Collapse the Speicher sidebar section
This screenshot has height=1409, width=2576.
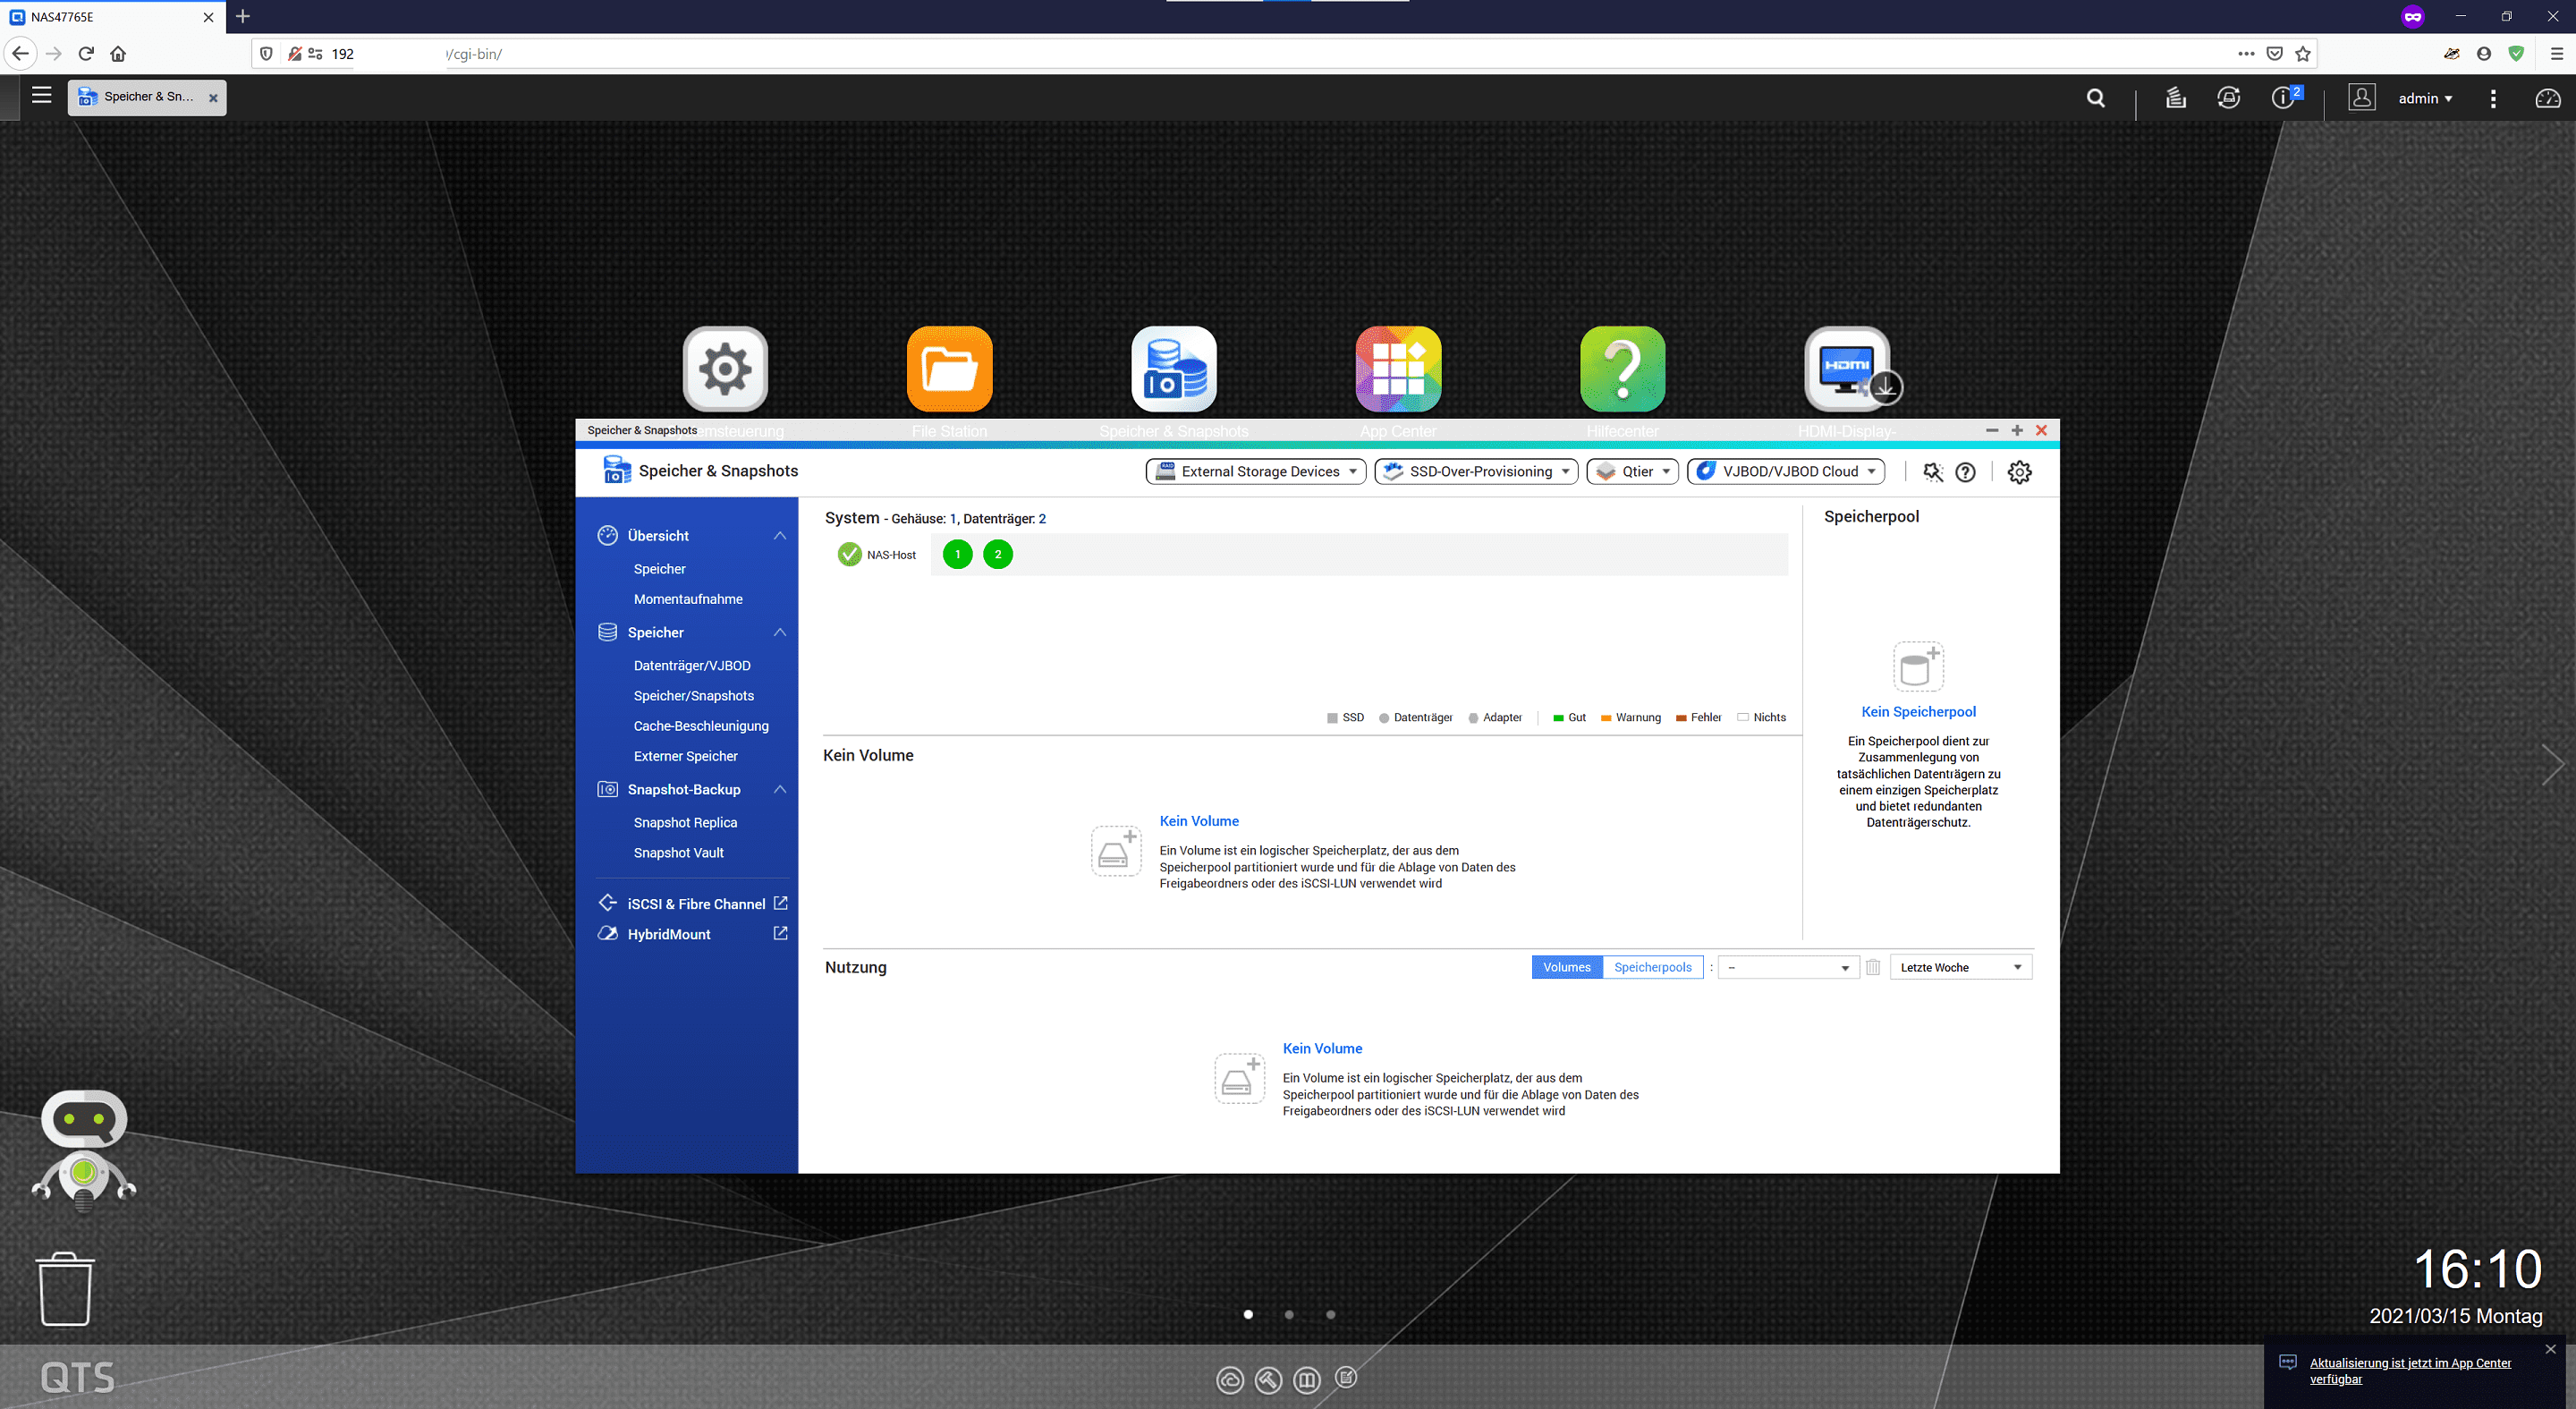(x=780, y=633)
